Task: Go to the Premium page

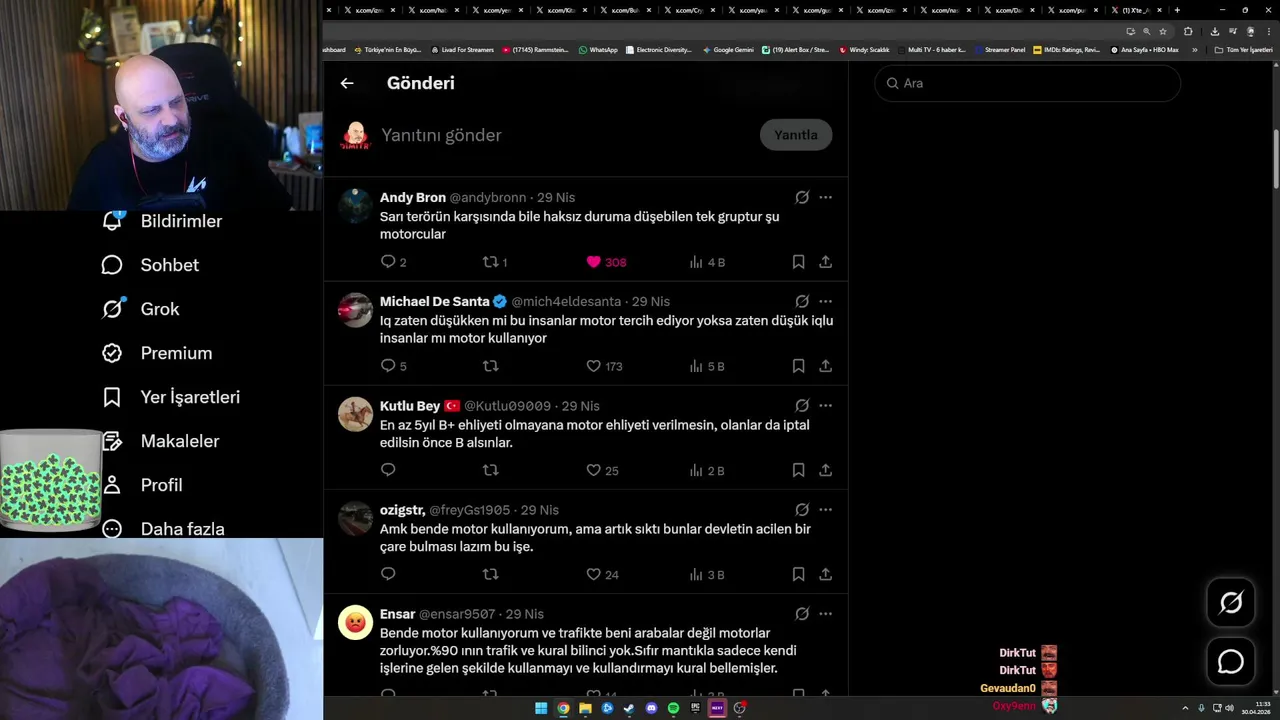Action: click(x=157, y=353)
